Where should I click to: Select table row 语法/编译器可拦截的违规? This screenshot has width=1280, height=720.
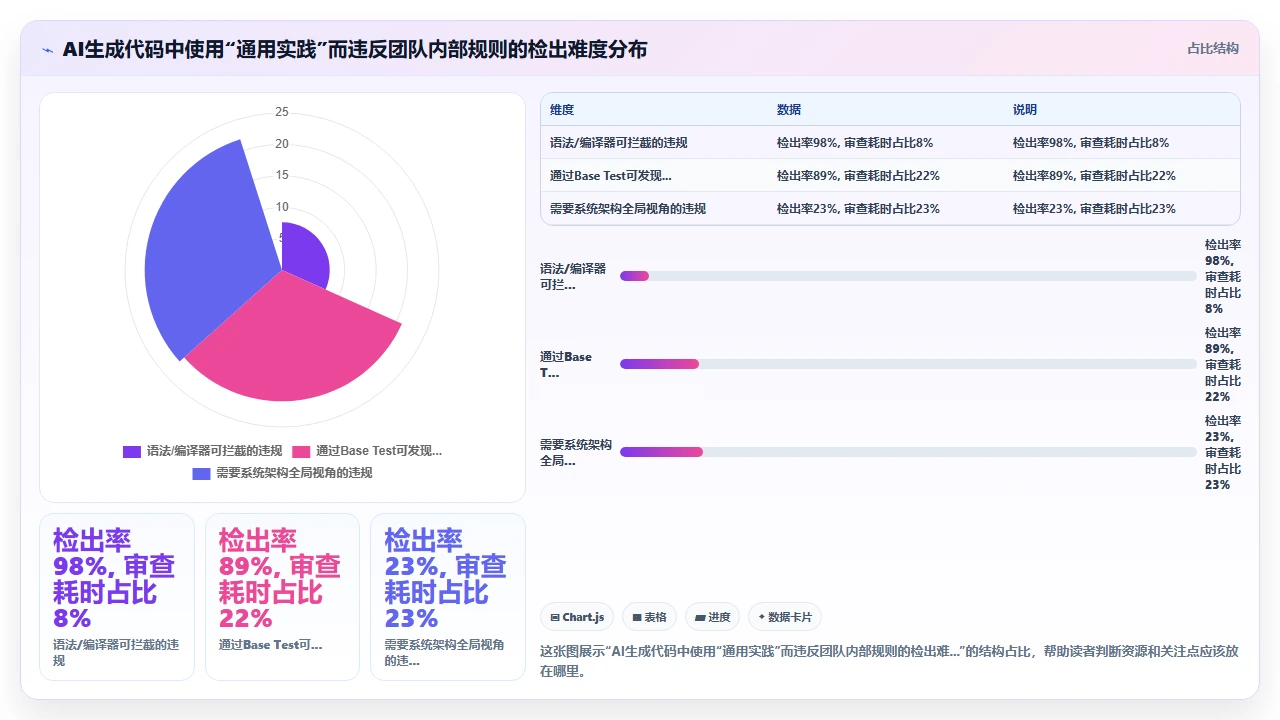pos(890,143)
